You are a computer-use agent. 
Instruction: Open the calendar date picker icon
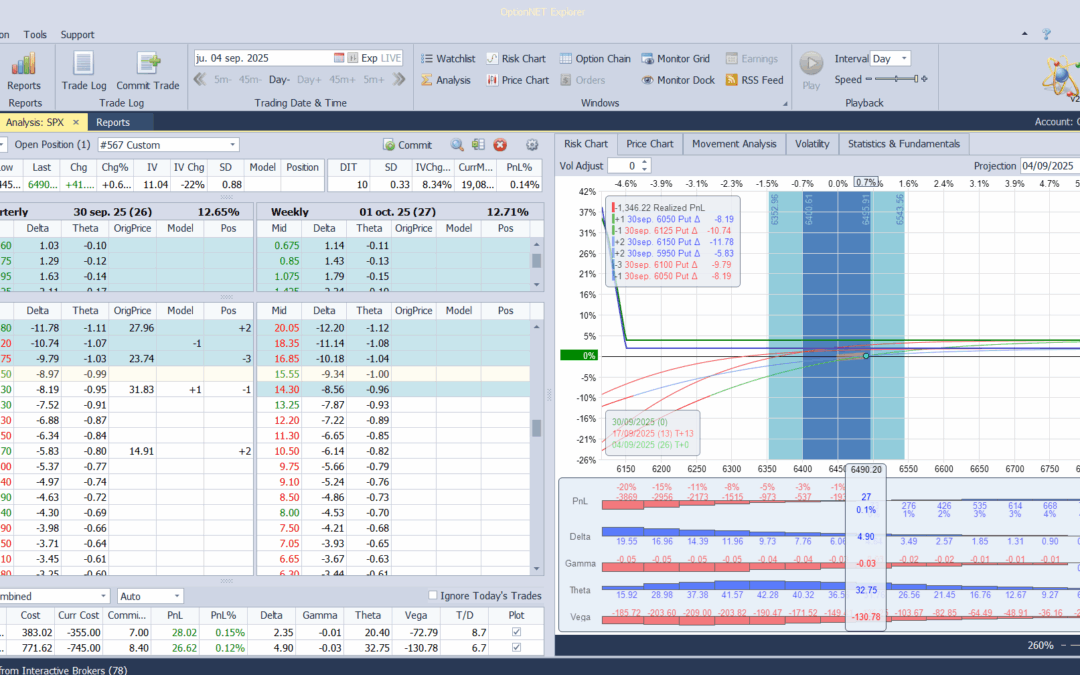[339, 58]
